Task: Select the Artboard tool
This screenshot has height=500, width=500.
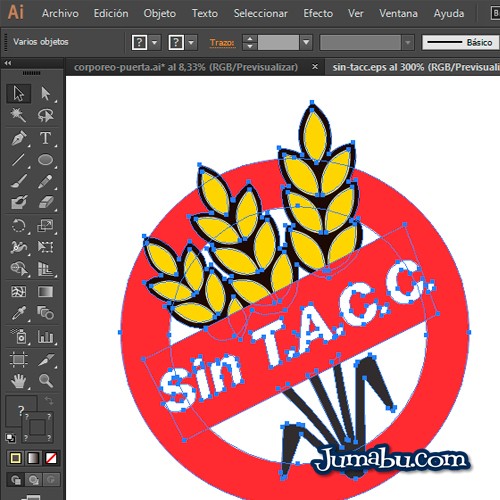Action: [x=19, y=359]
